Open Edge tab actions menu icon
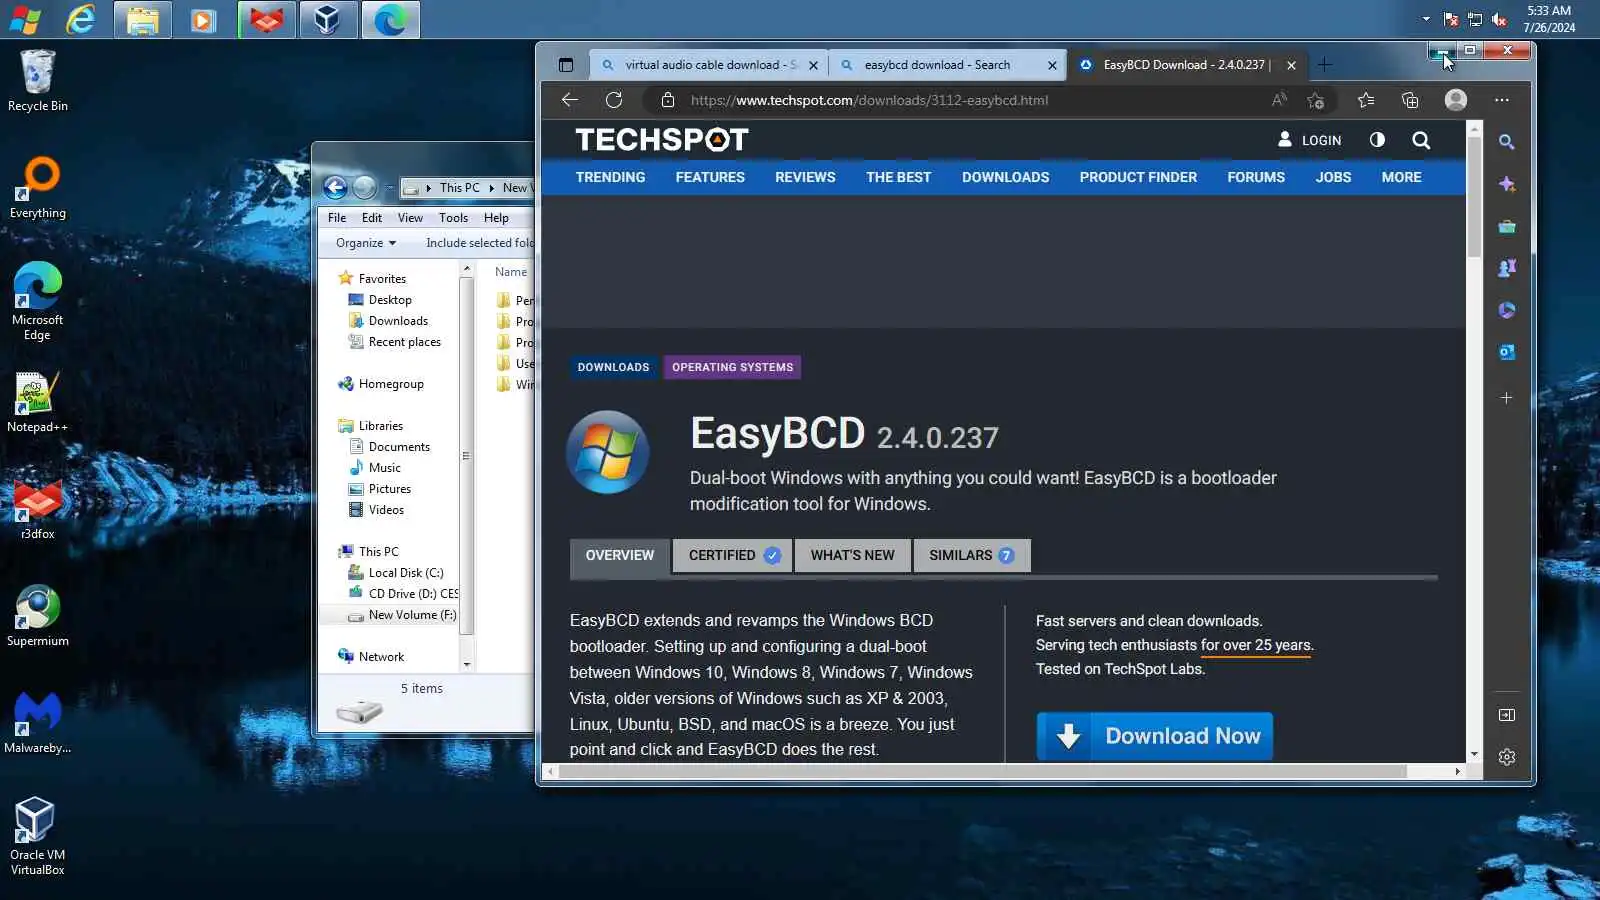 (566, 65)
